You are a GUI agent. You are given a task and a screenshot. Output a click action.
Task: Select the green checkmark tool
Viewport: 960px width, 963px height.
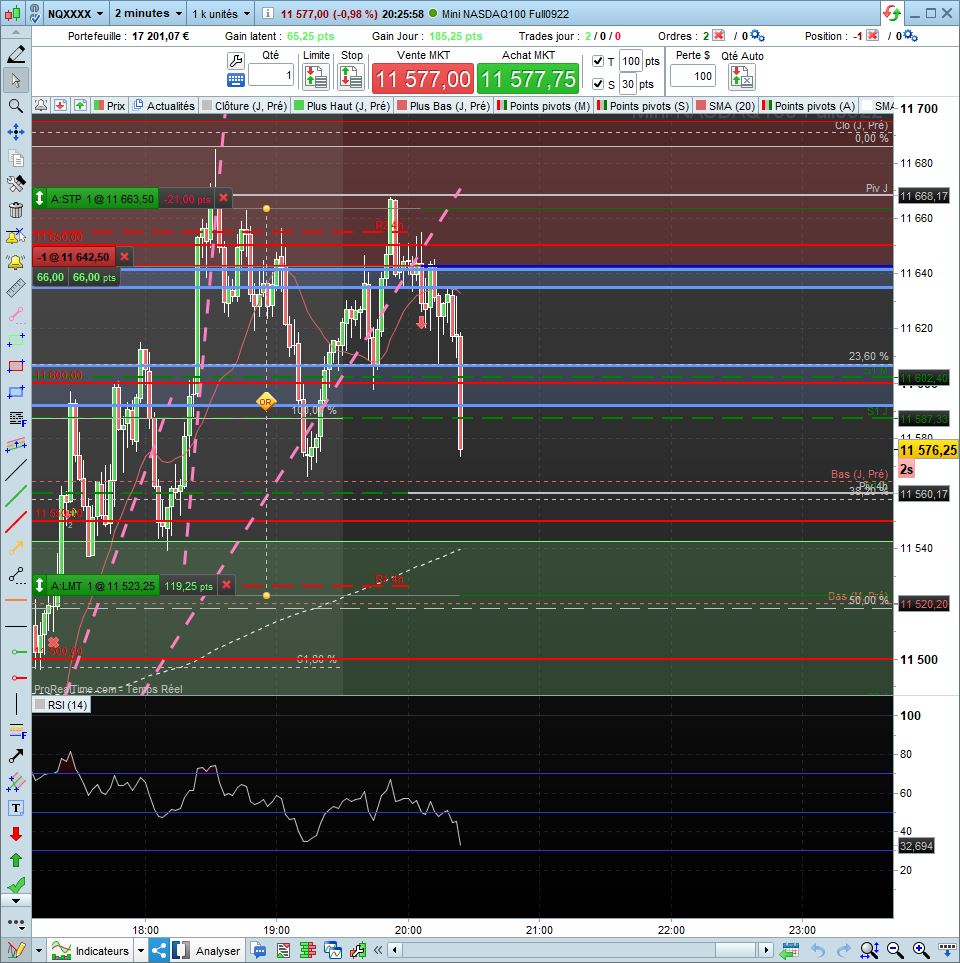[x=16, y=884]
